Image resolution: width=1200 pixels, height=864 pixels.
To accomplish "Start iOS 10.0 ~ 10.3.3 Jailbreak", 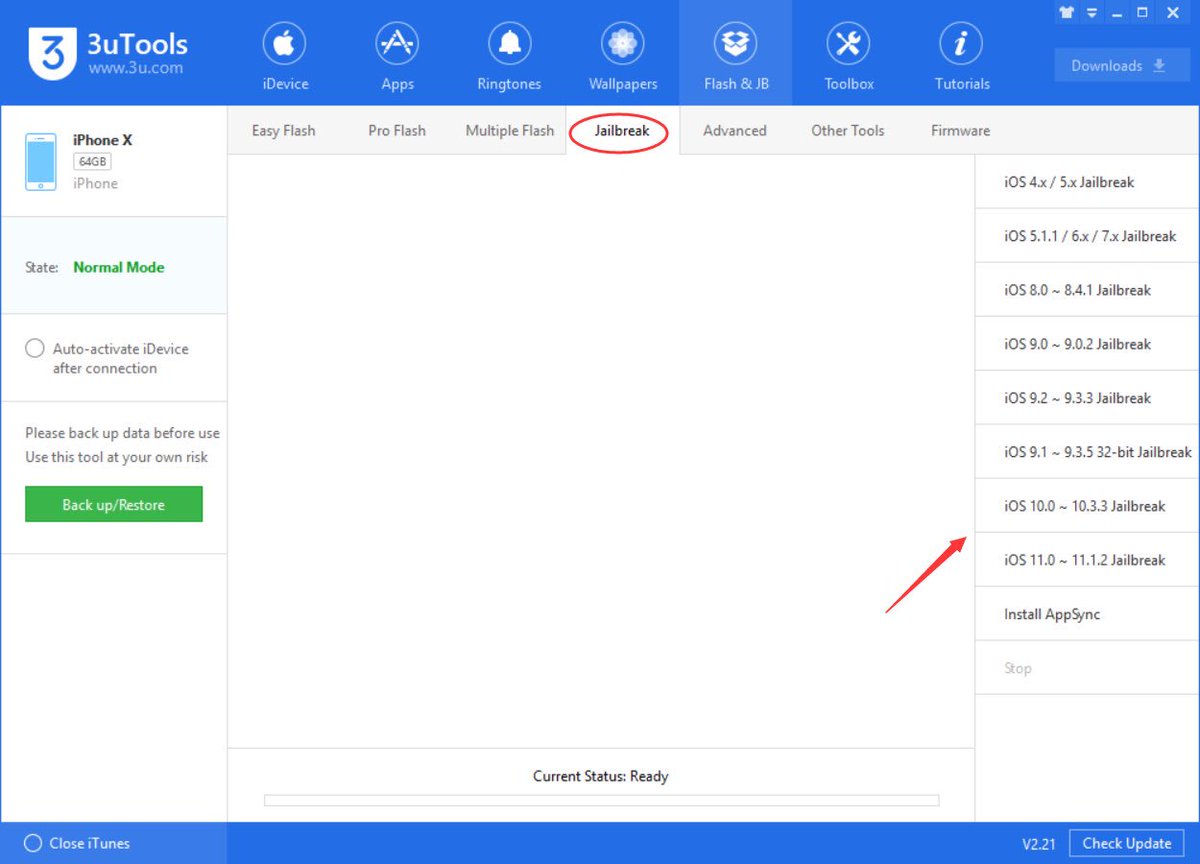I will coord(1087,506).
